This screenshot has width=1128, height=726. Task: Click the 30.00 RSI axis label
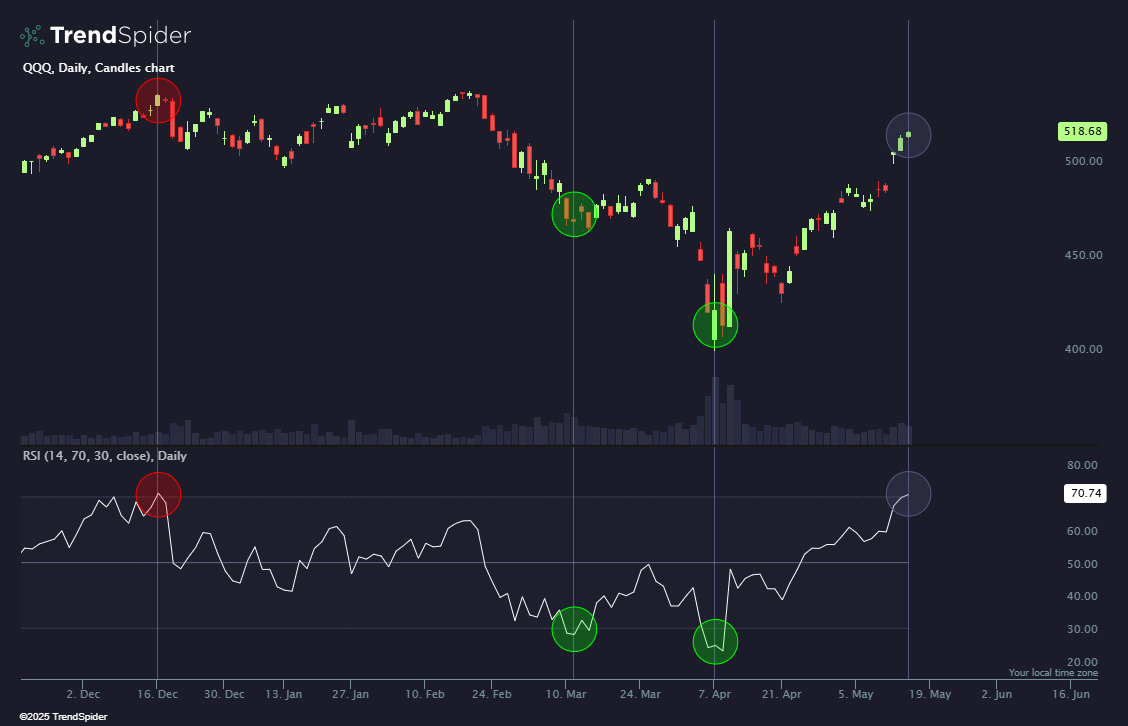click(x=1082, y=629)
